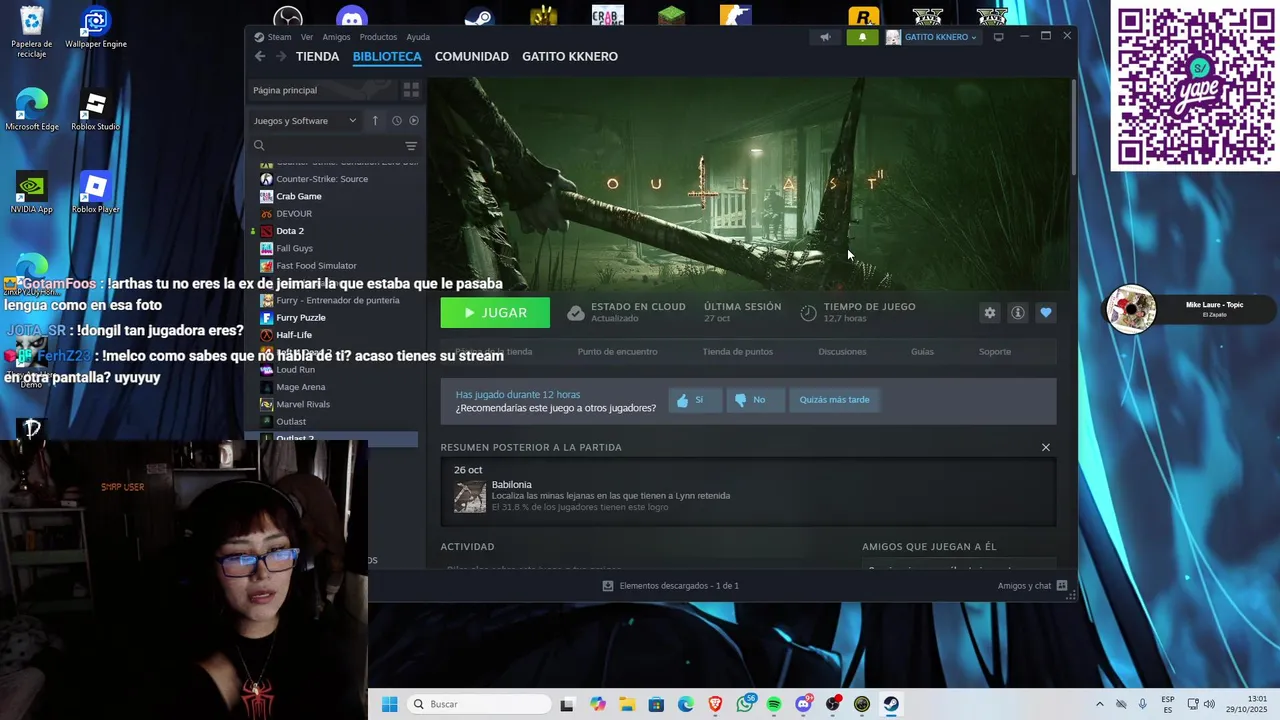1280x720 pixels.
Task: Open the Roblox Studio desktop shortcut
Action: tap(95, 112)
